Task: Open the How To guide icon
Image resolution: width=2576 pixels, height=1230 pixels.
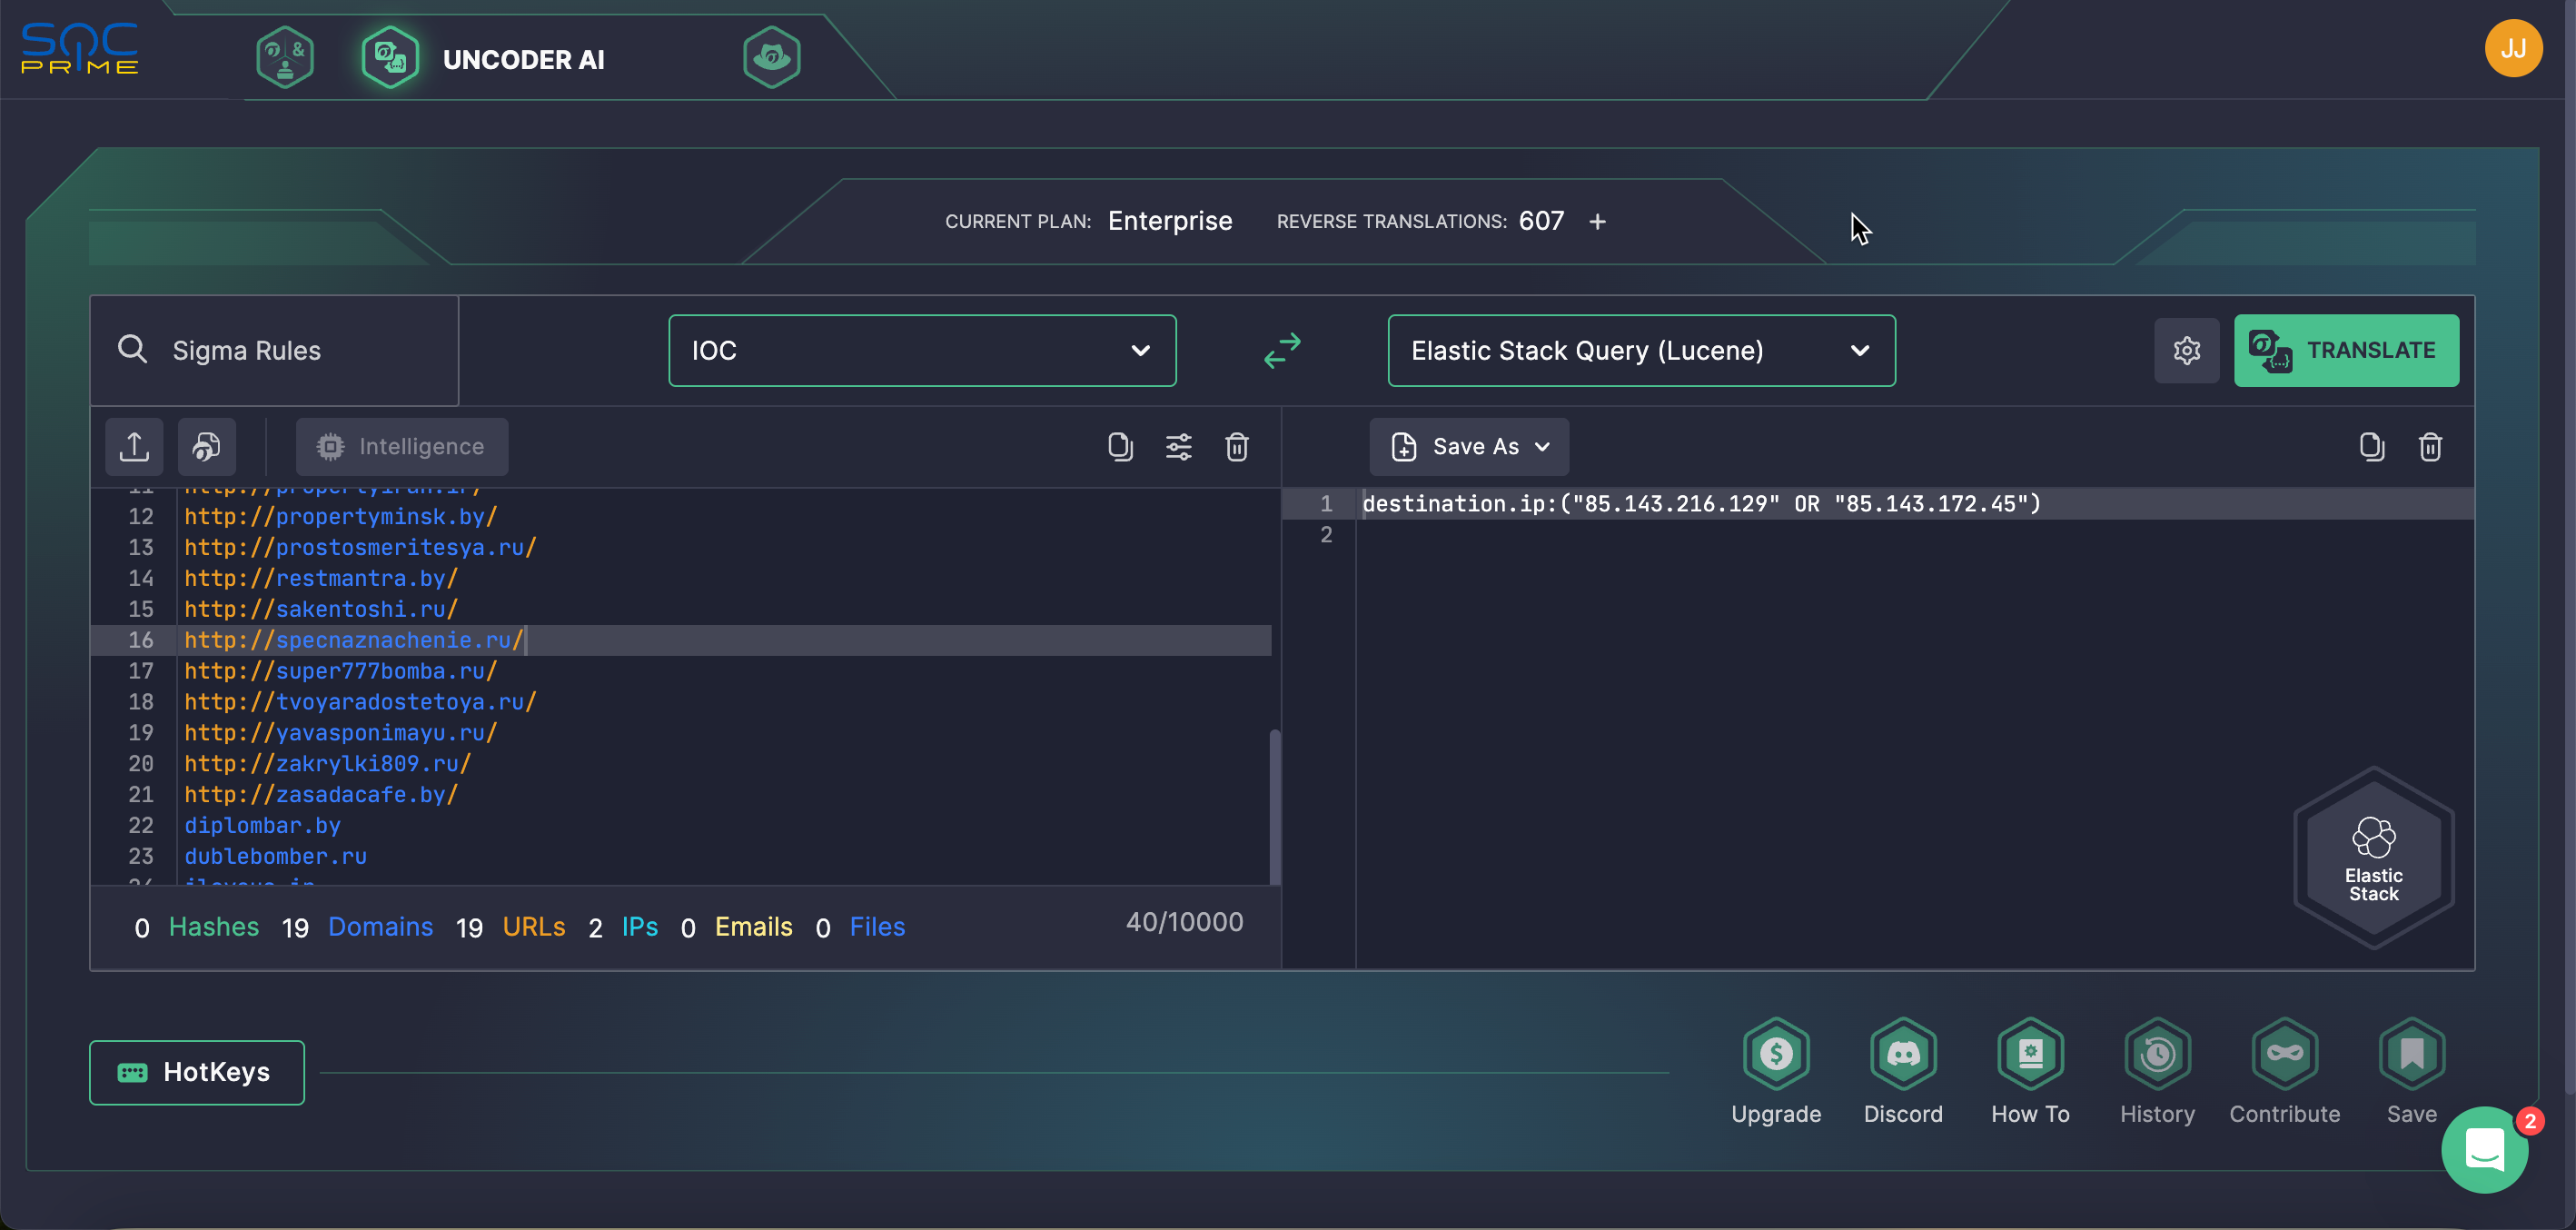Action: tap(2030, 1053)
